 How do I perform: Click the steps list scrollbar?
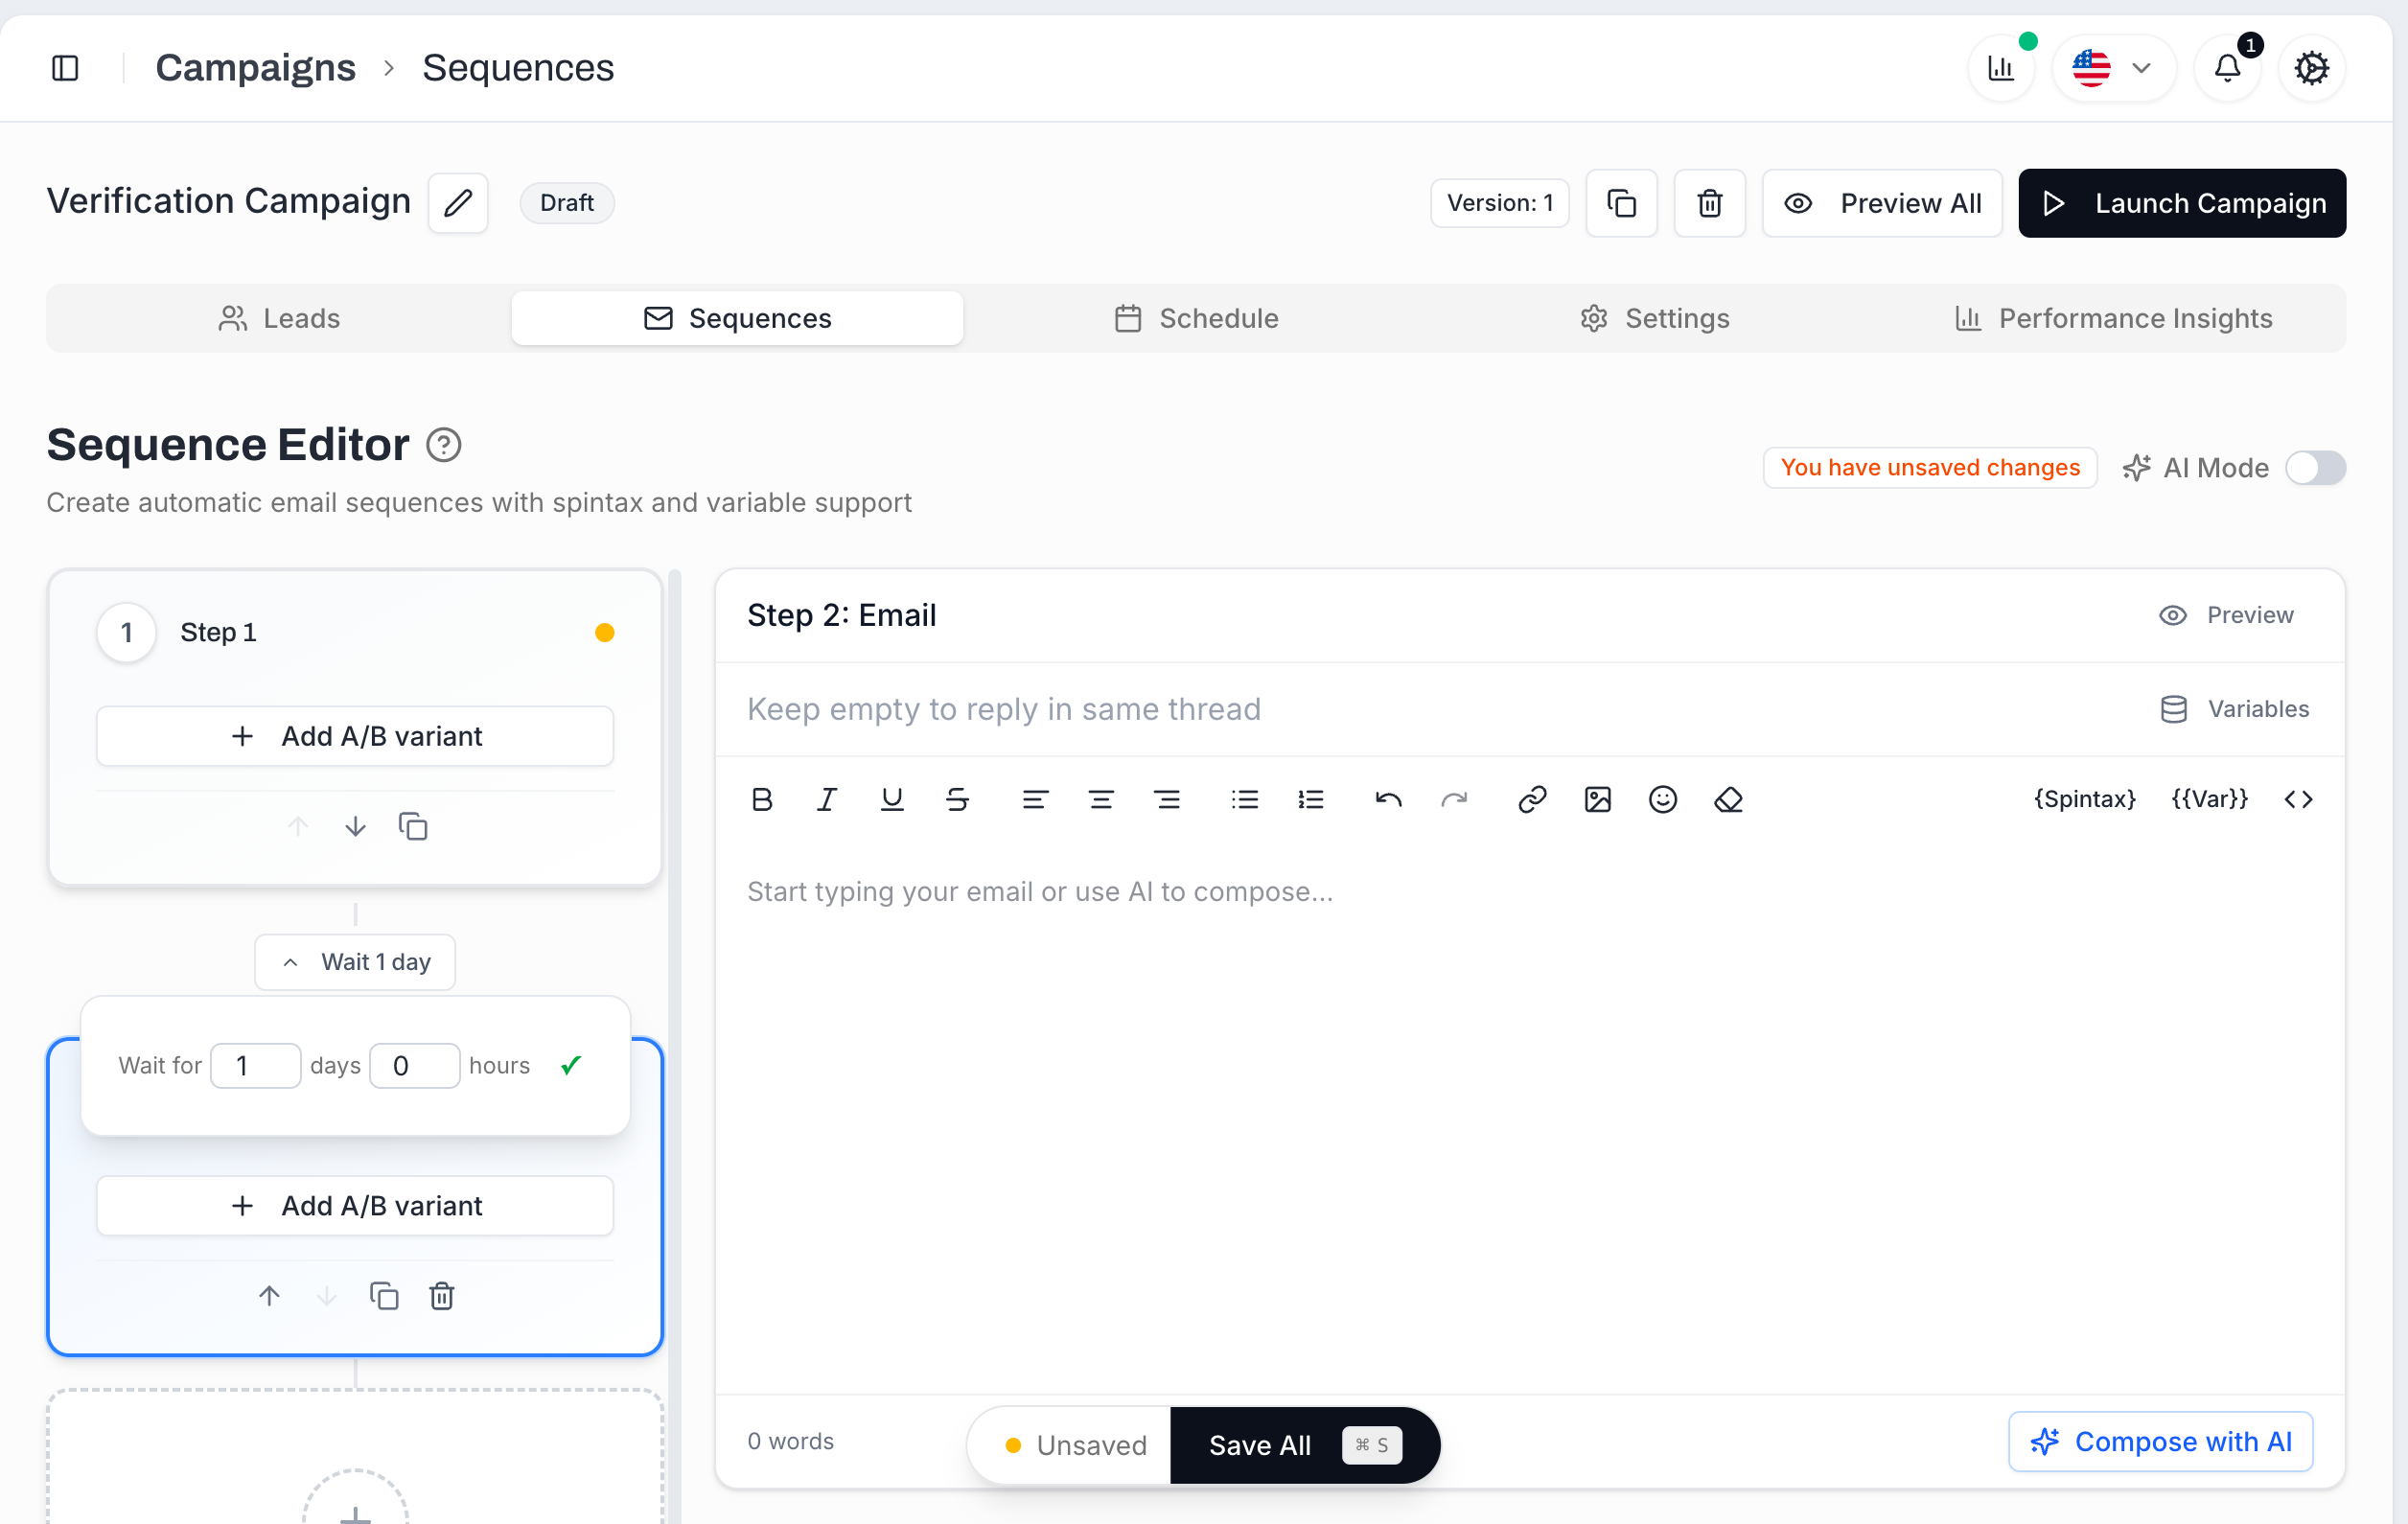(675, 1045)
